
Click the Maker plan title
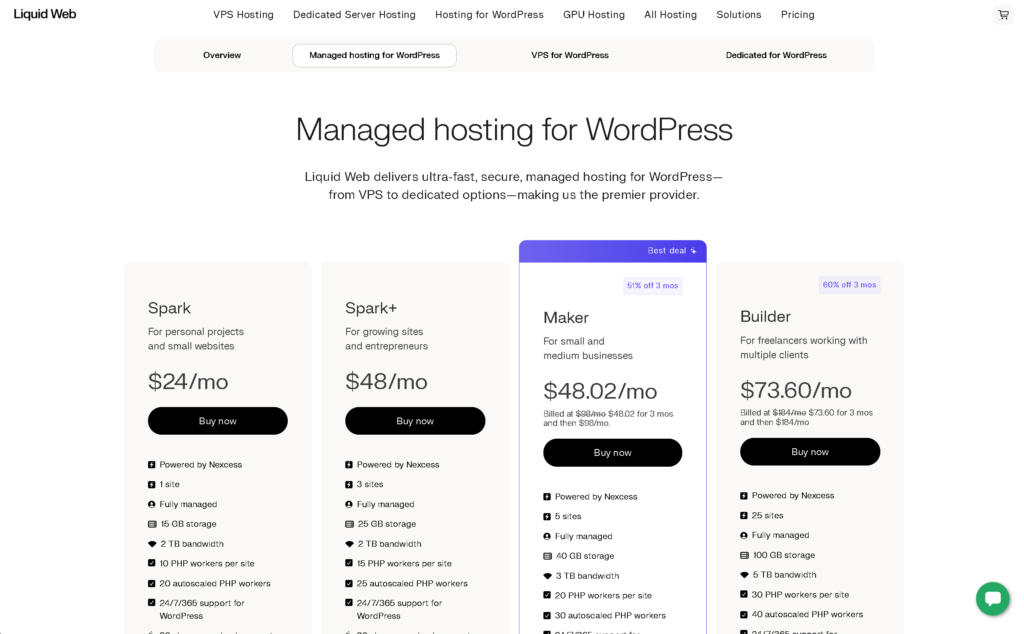[x=566, y=318]
